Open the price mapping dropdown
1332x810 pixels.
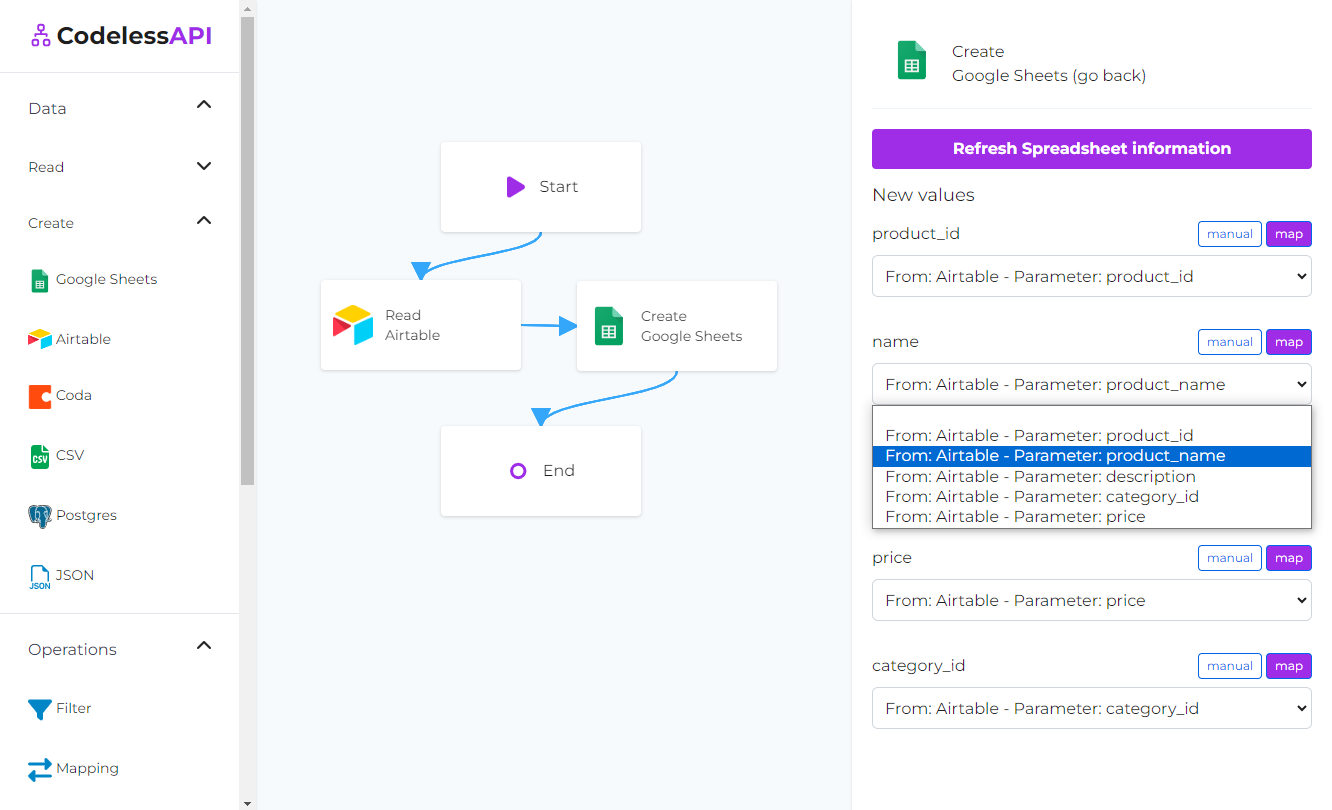(1091, 601)
